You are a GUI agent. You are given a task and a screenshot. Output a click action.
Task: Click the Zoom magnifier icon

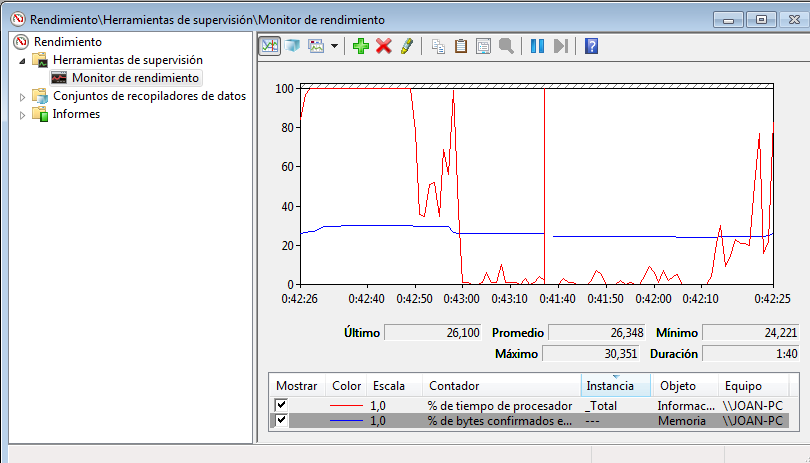(506, 46)
